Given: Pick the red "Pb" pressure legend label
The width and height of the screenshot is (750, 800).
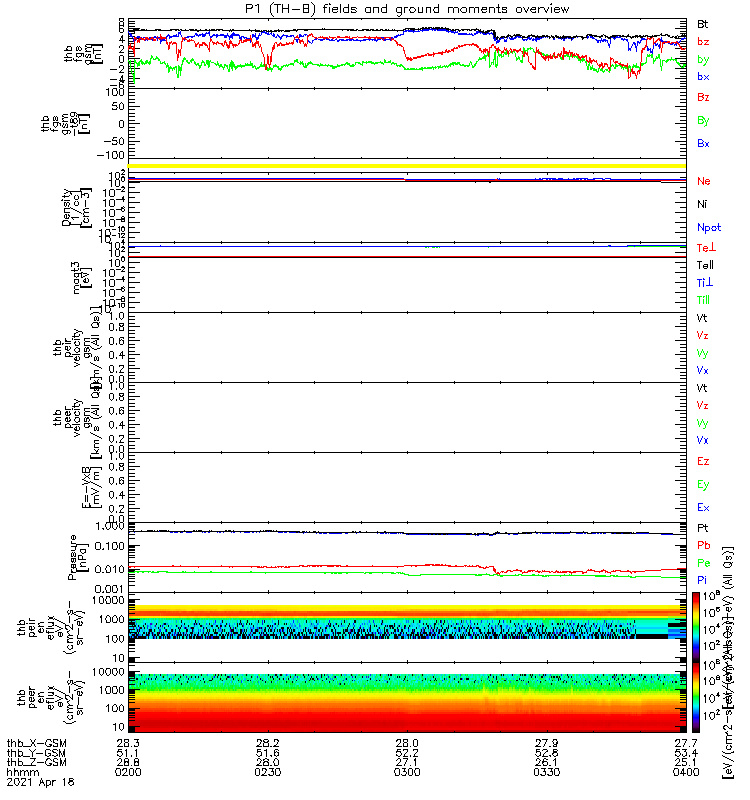Looking at the screenshot, I should 704,545.
